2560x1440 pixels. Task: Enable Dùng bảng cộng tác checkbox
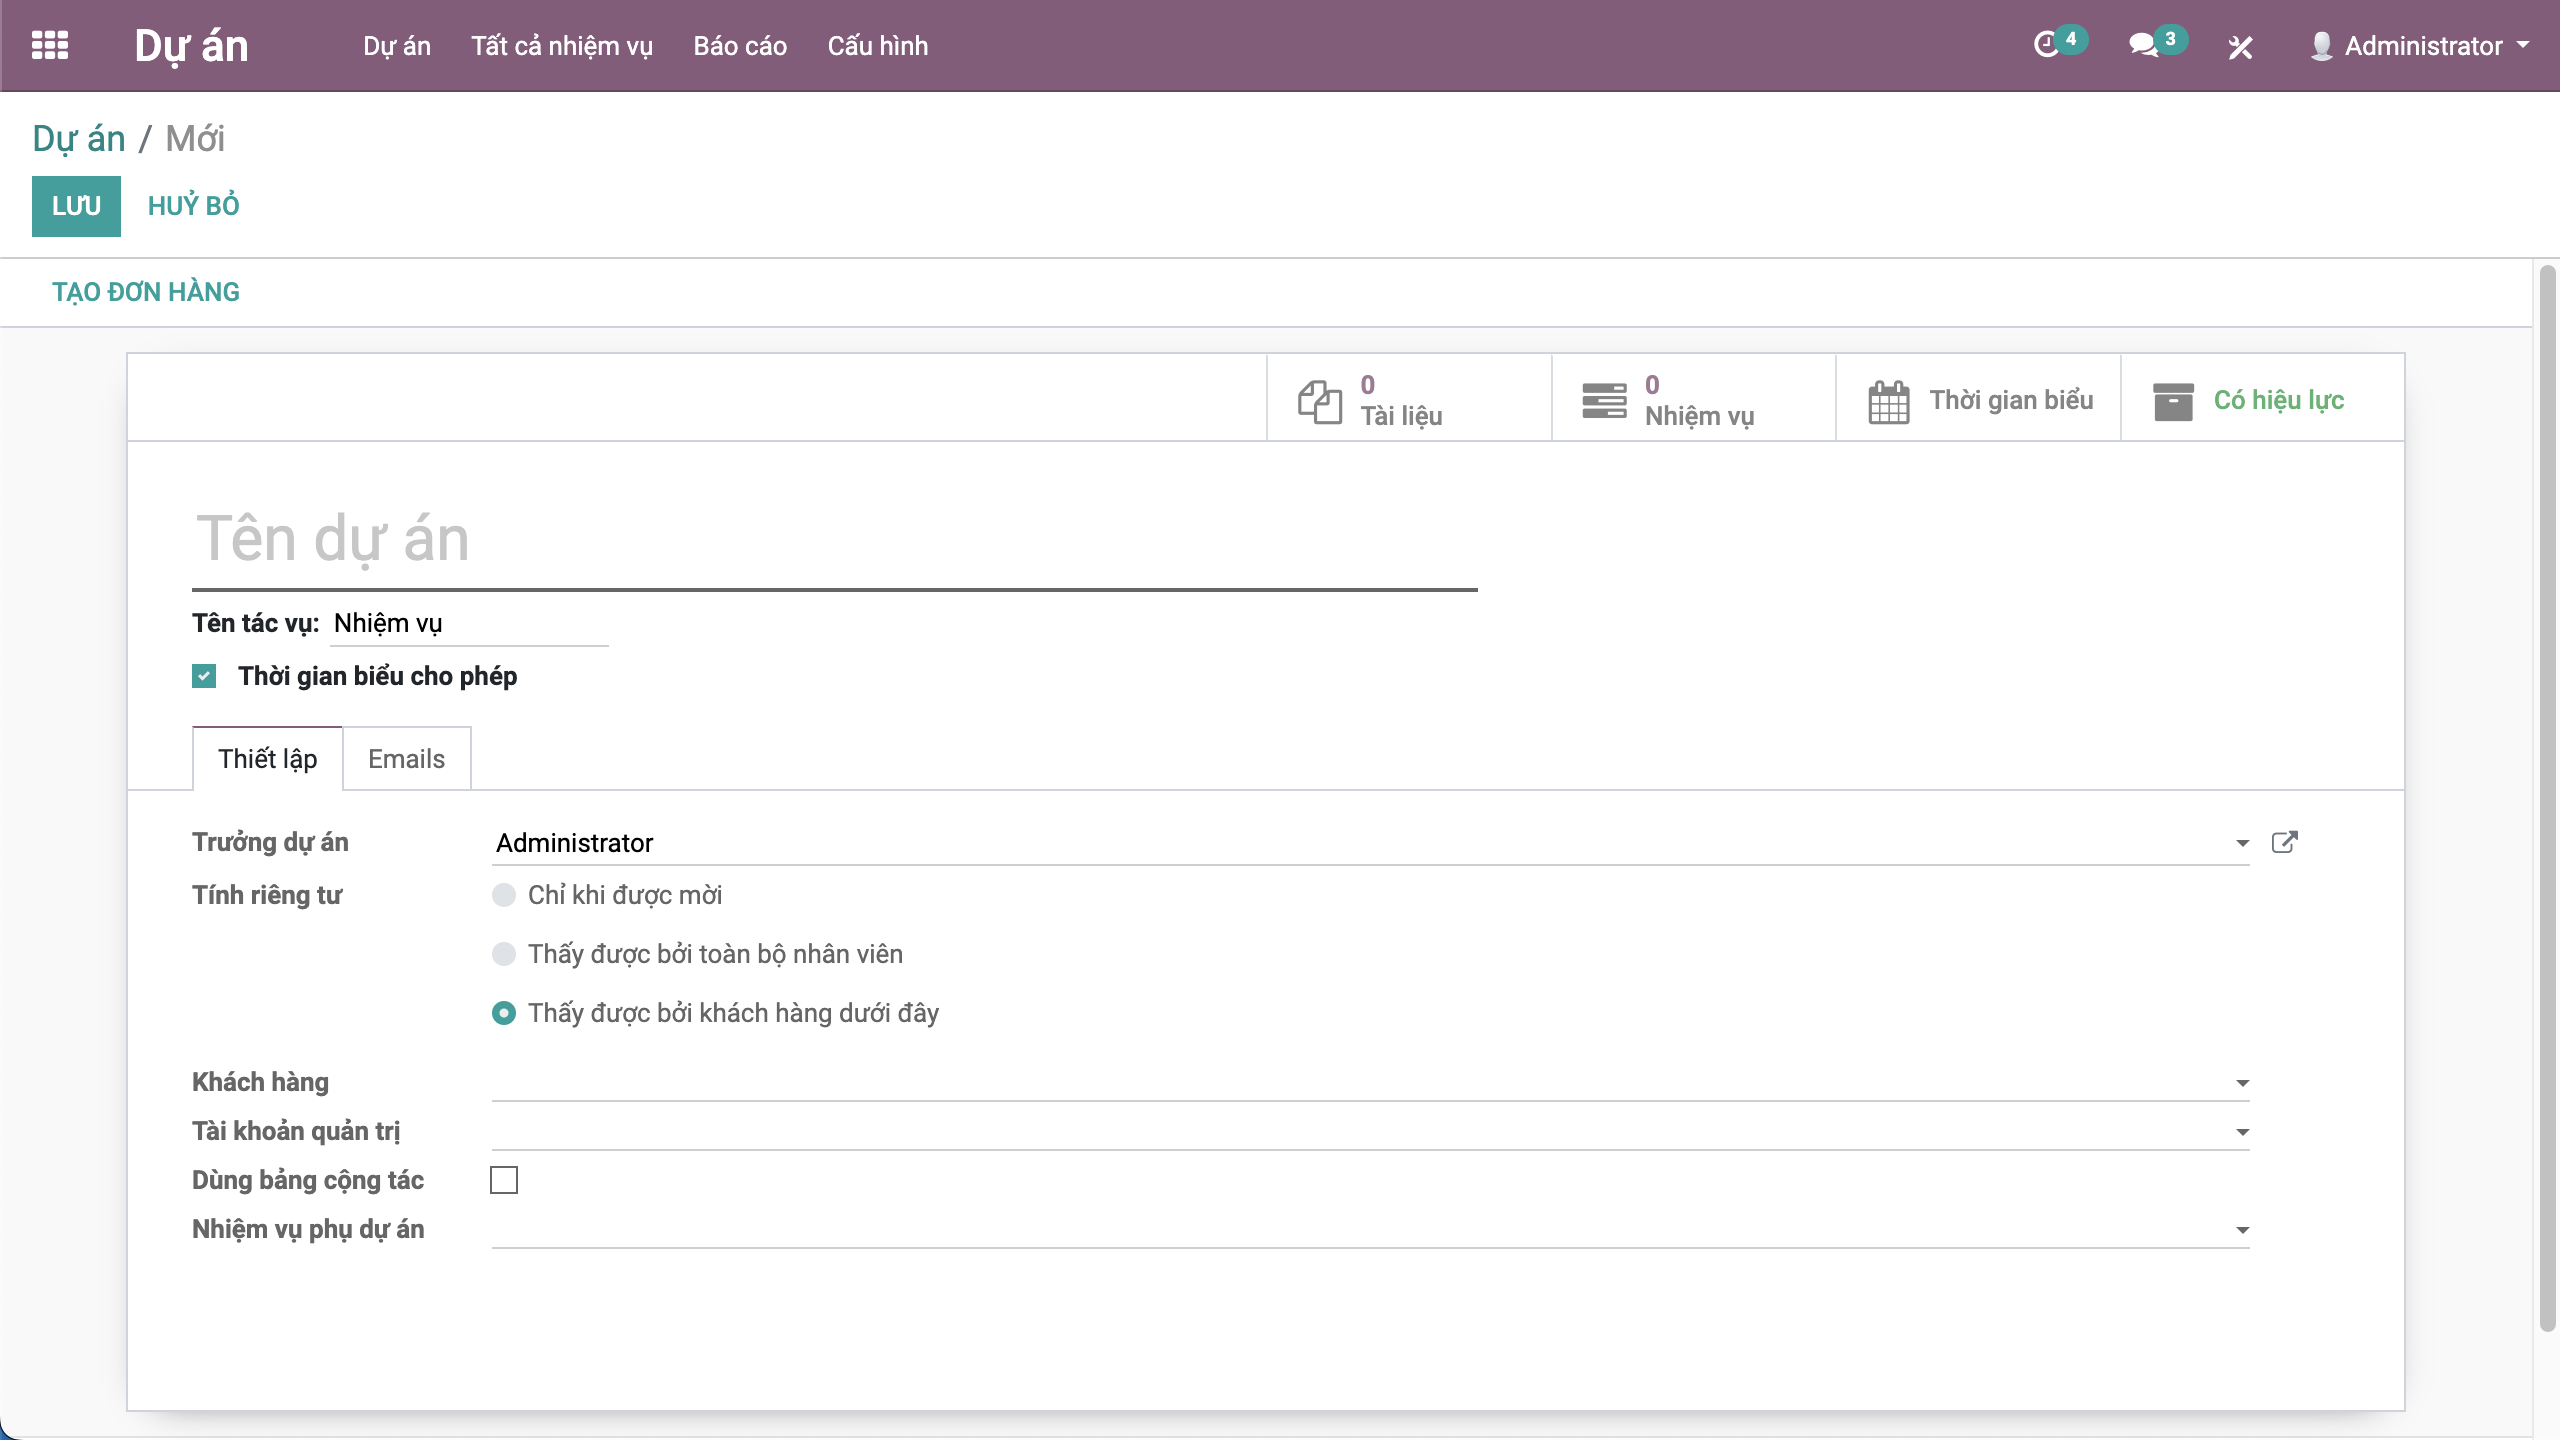pyautogui.click(x=504, y=1180)
